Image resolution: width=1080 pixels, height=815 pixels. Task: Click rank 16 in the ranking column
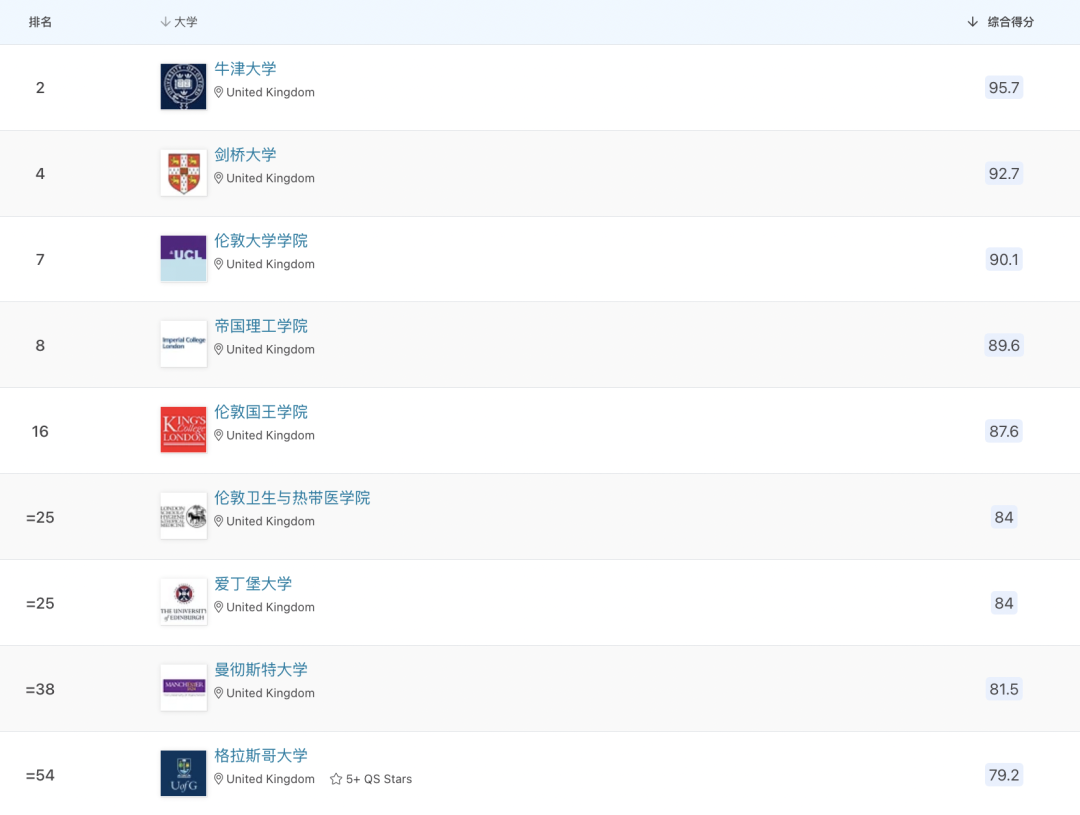(x=40, y=431)
